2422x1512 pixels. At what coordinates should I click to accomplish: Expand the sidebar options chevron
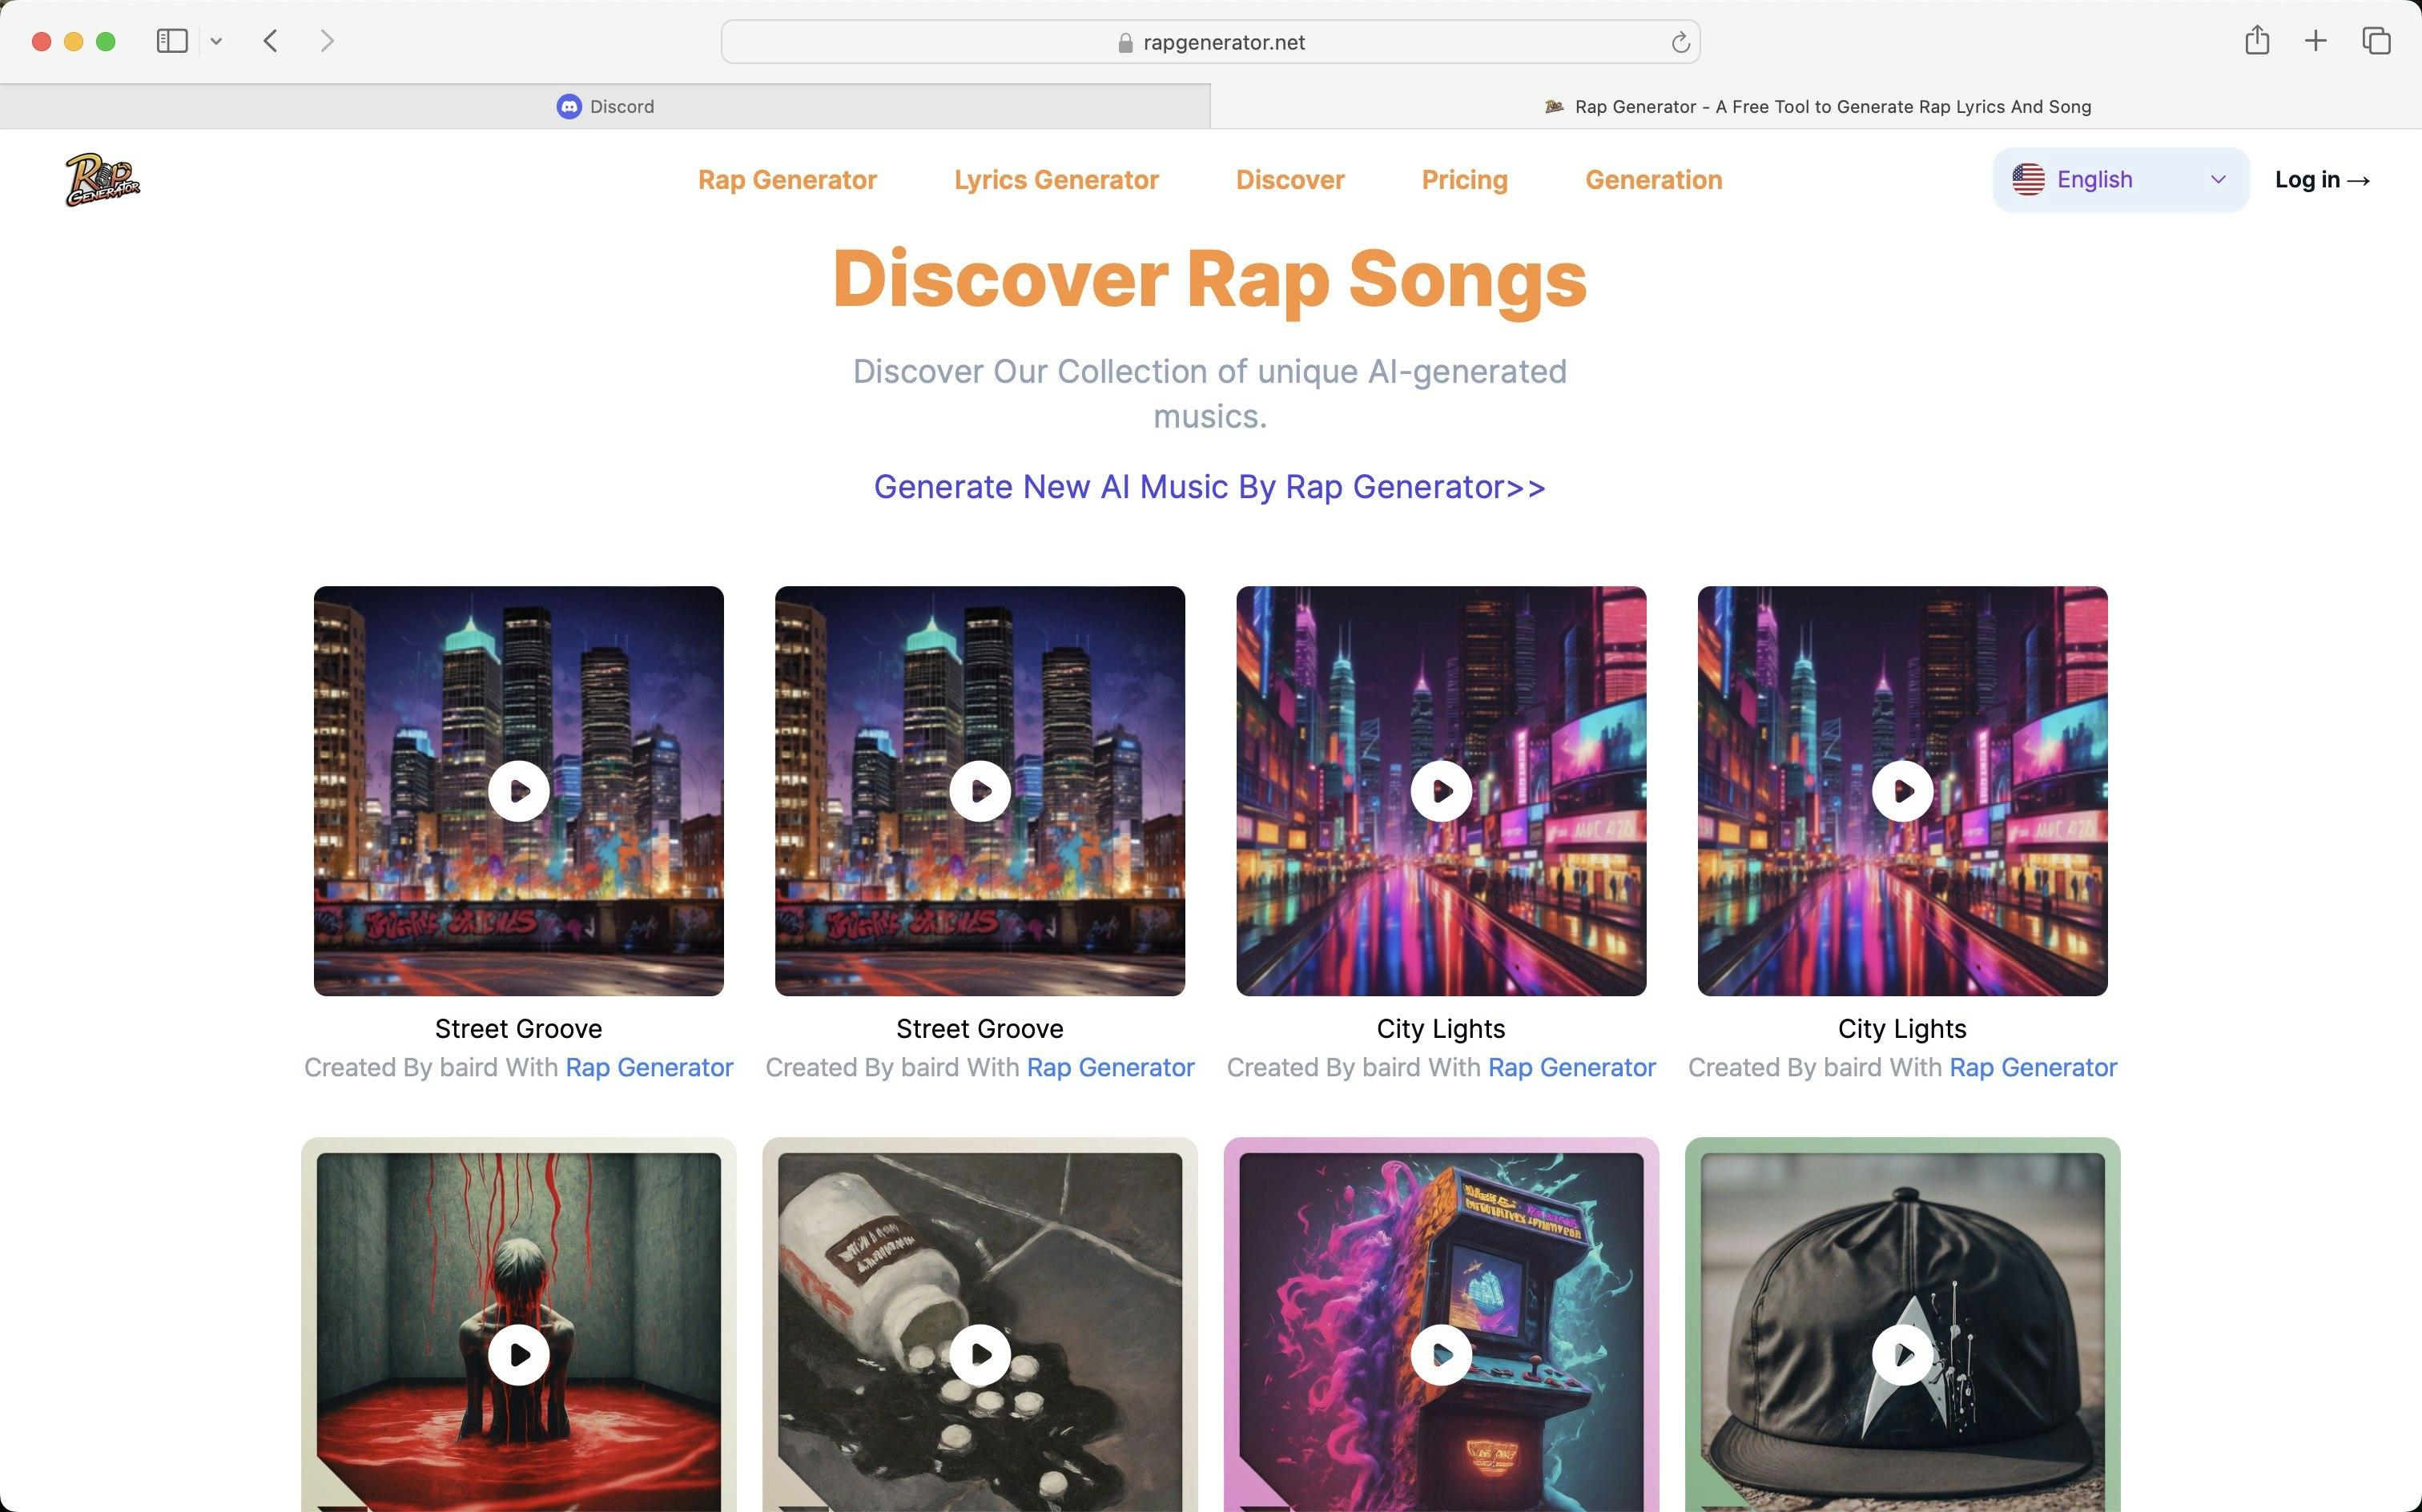pos(216,41)
